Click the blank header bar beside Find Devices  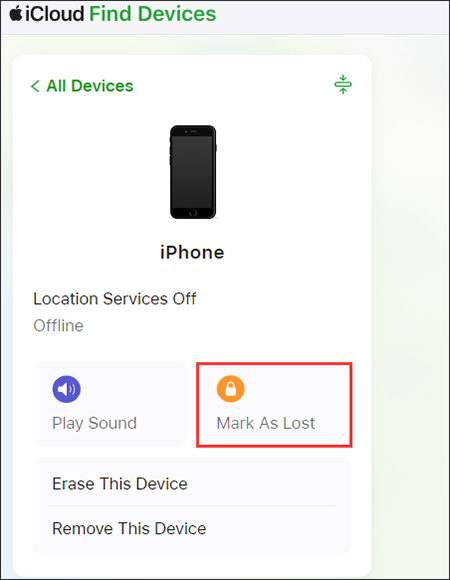(333, 17)
